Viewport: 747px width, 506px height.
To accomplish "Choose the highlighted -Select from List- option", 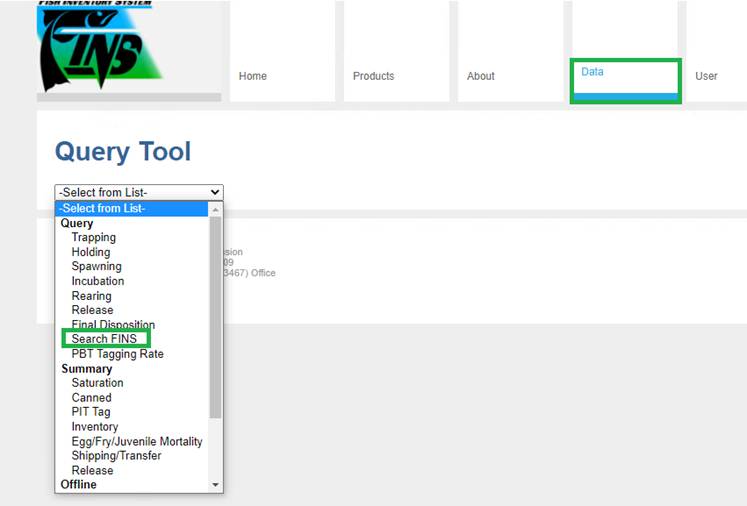I will [103, 209].
